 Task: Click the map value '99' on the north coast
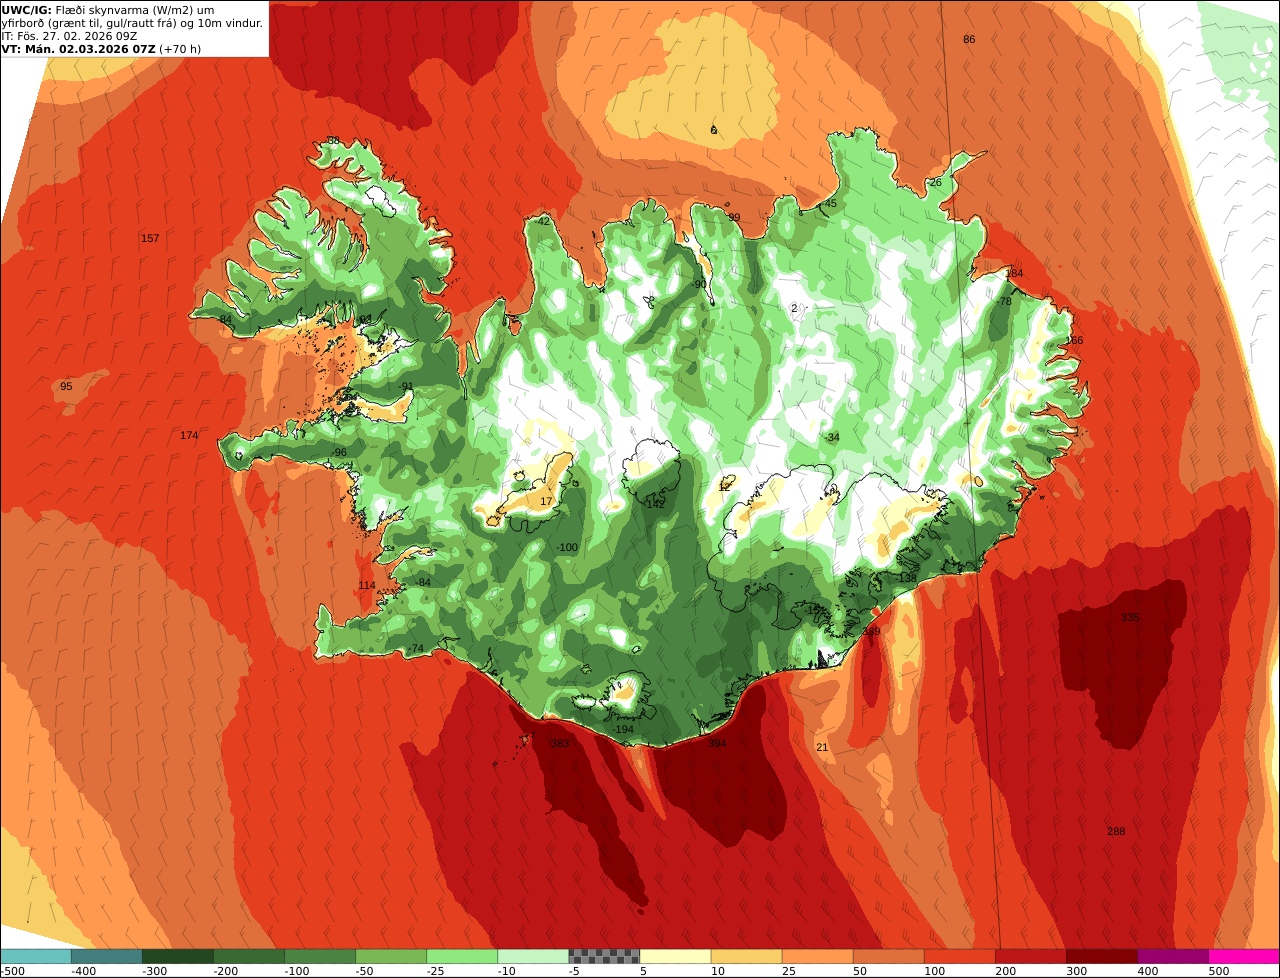pyautogui.click(x=734, y=217)
